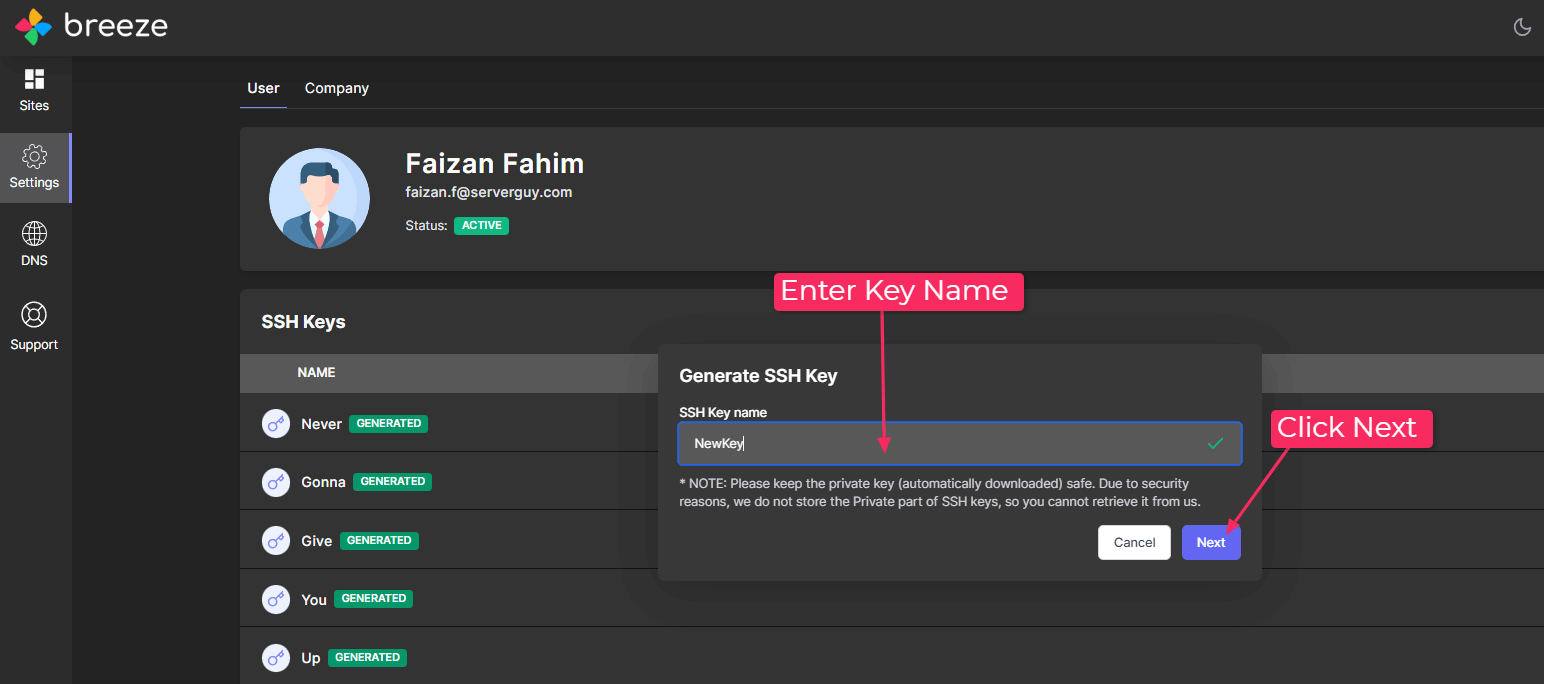Click the ACTIVE status badge
This screenshot has height=684, width=1544.
click(481, 226)
